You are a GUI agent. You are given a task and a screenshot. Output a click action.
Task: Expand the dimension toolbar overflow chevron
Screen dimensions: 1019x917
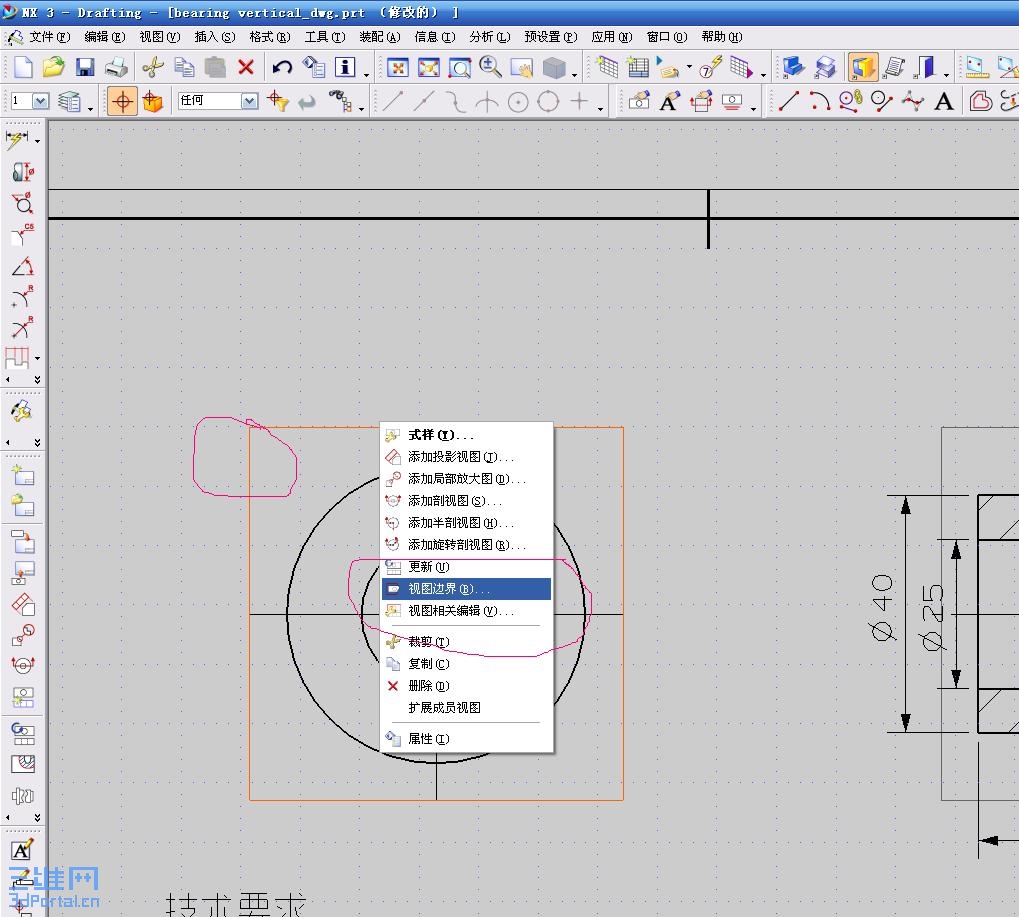click(38, 380)
